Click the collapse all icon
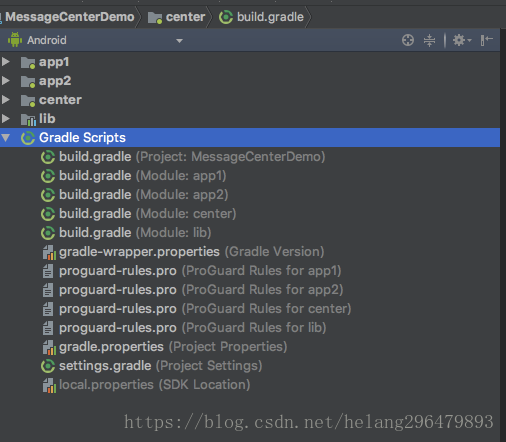The image size is (506, 442). coord(429,40)
